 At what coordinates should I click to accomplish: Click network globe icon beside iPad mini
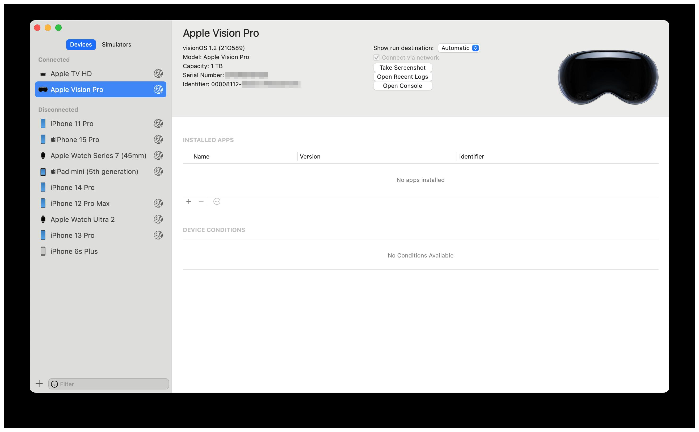pos(158,172)
